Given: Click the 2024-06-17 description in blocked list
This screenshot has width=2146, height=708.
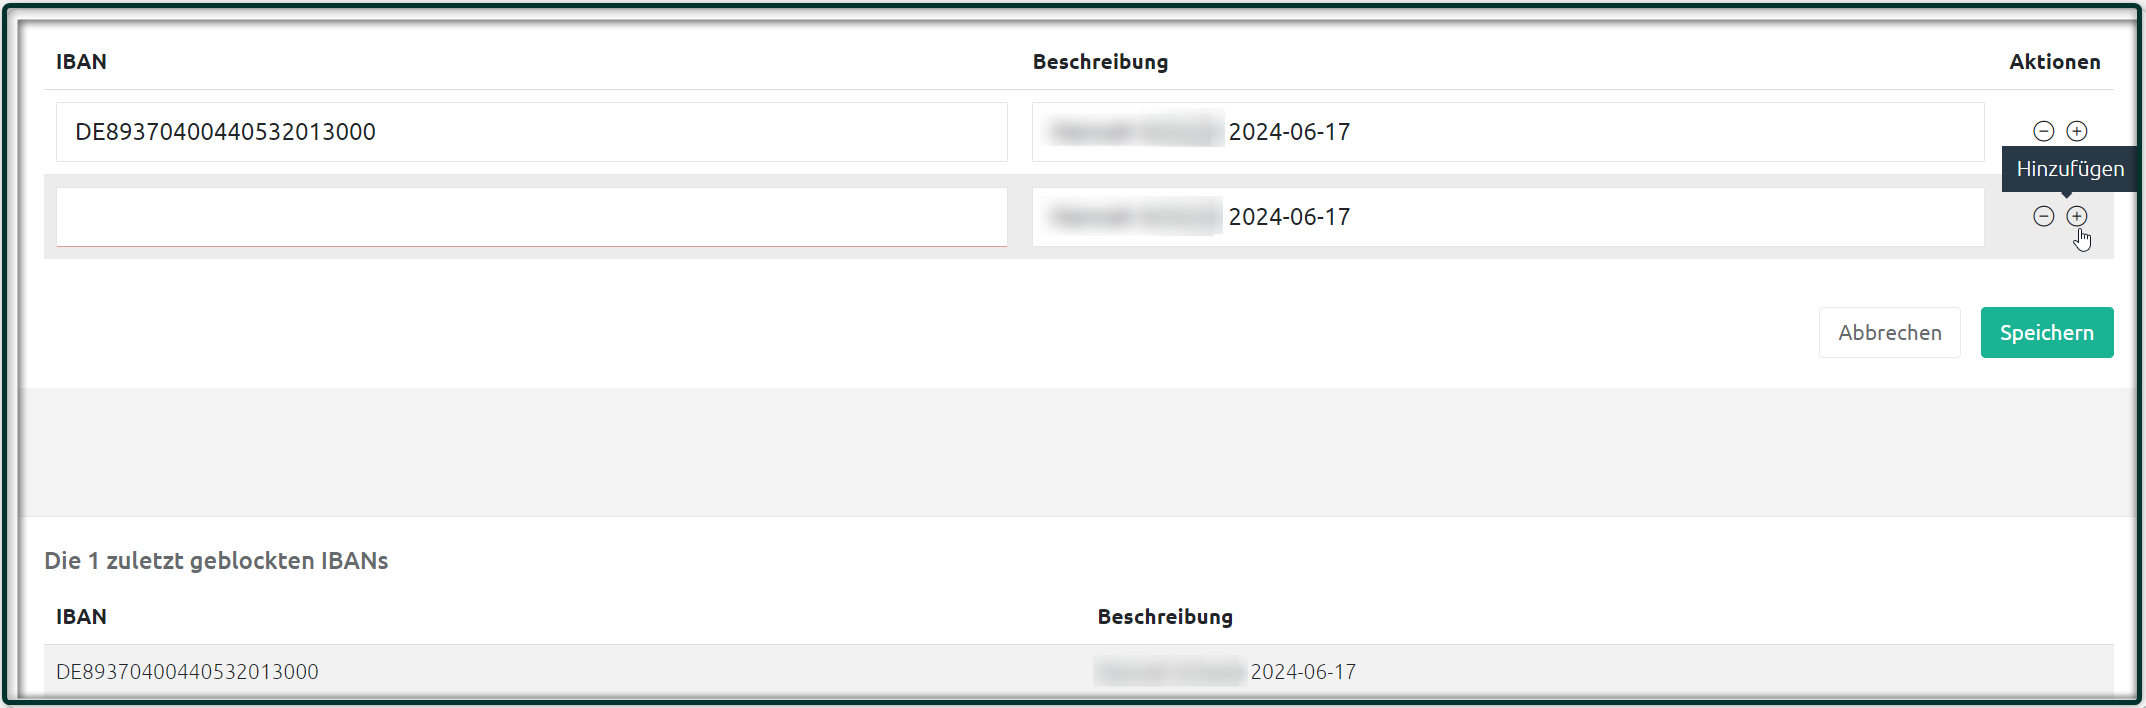Looking at the screenshot, I should pos(1303,672).
